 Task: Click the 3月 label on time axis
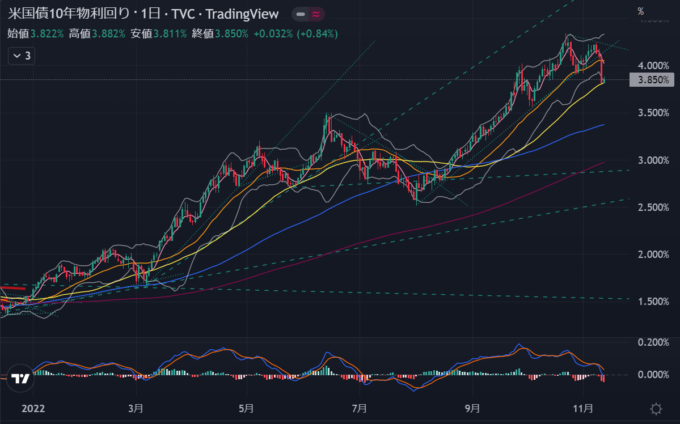coord(135,408)
